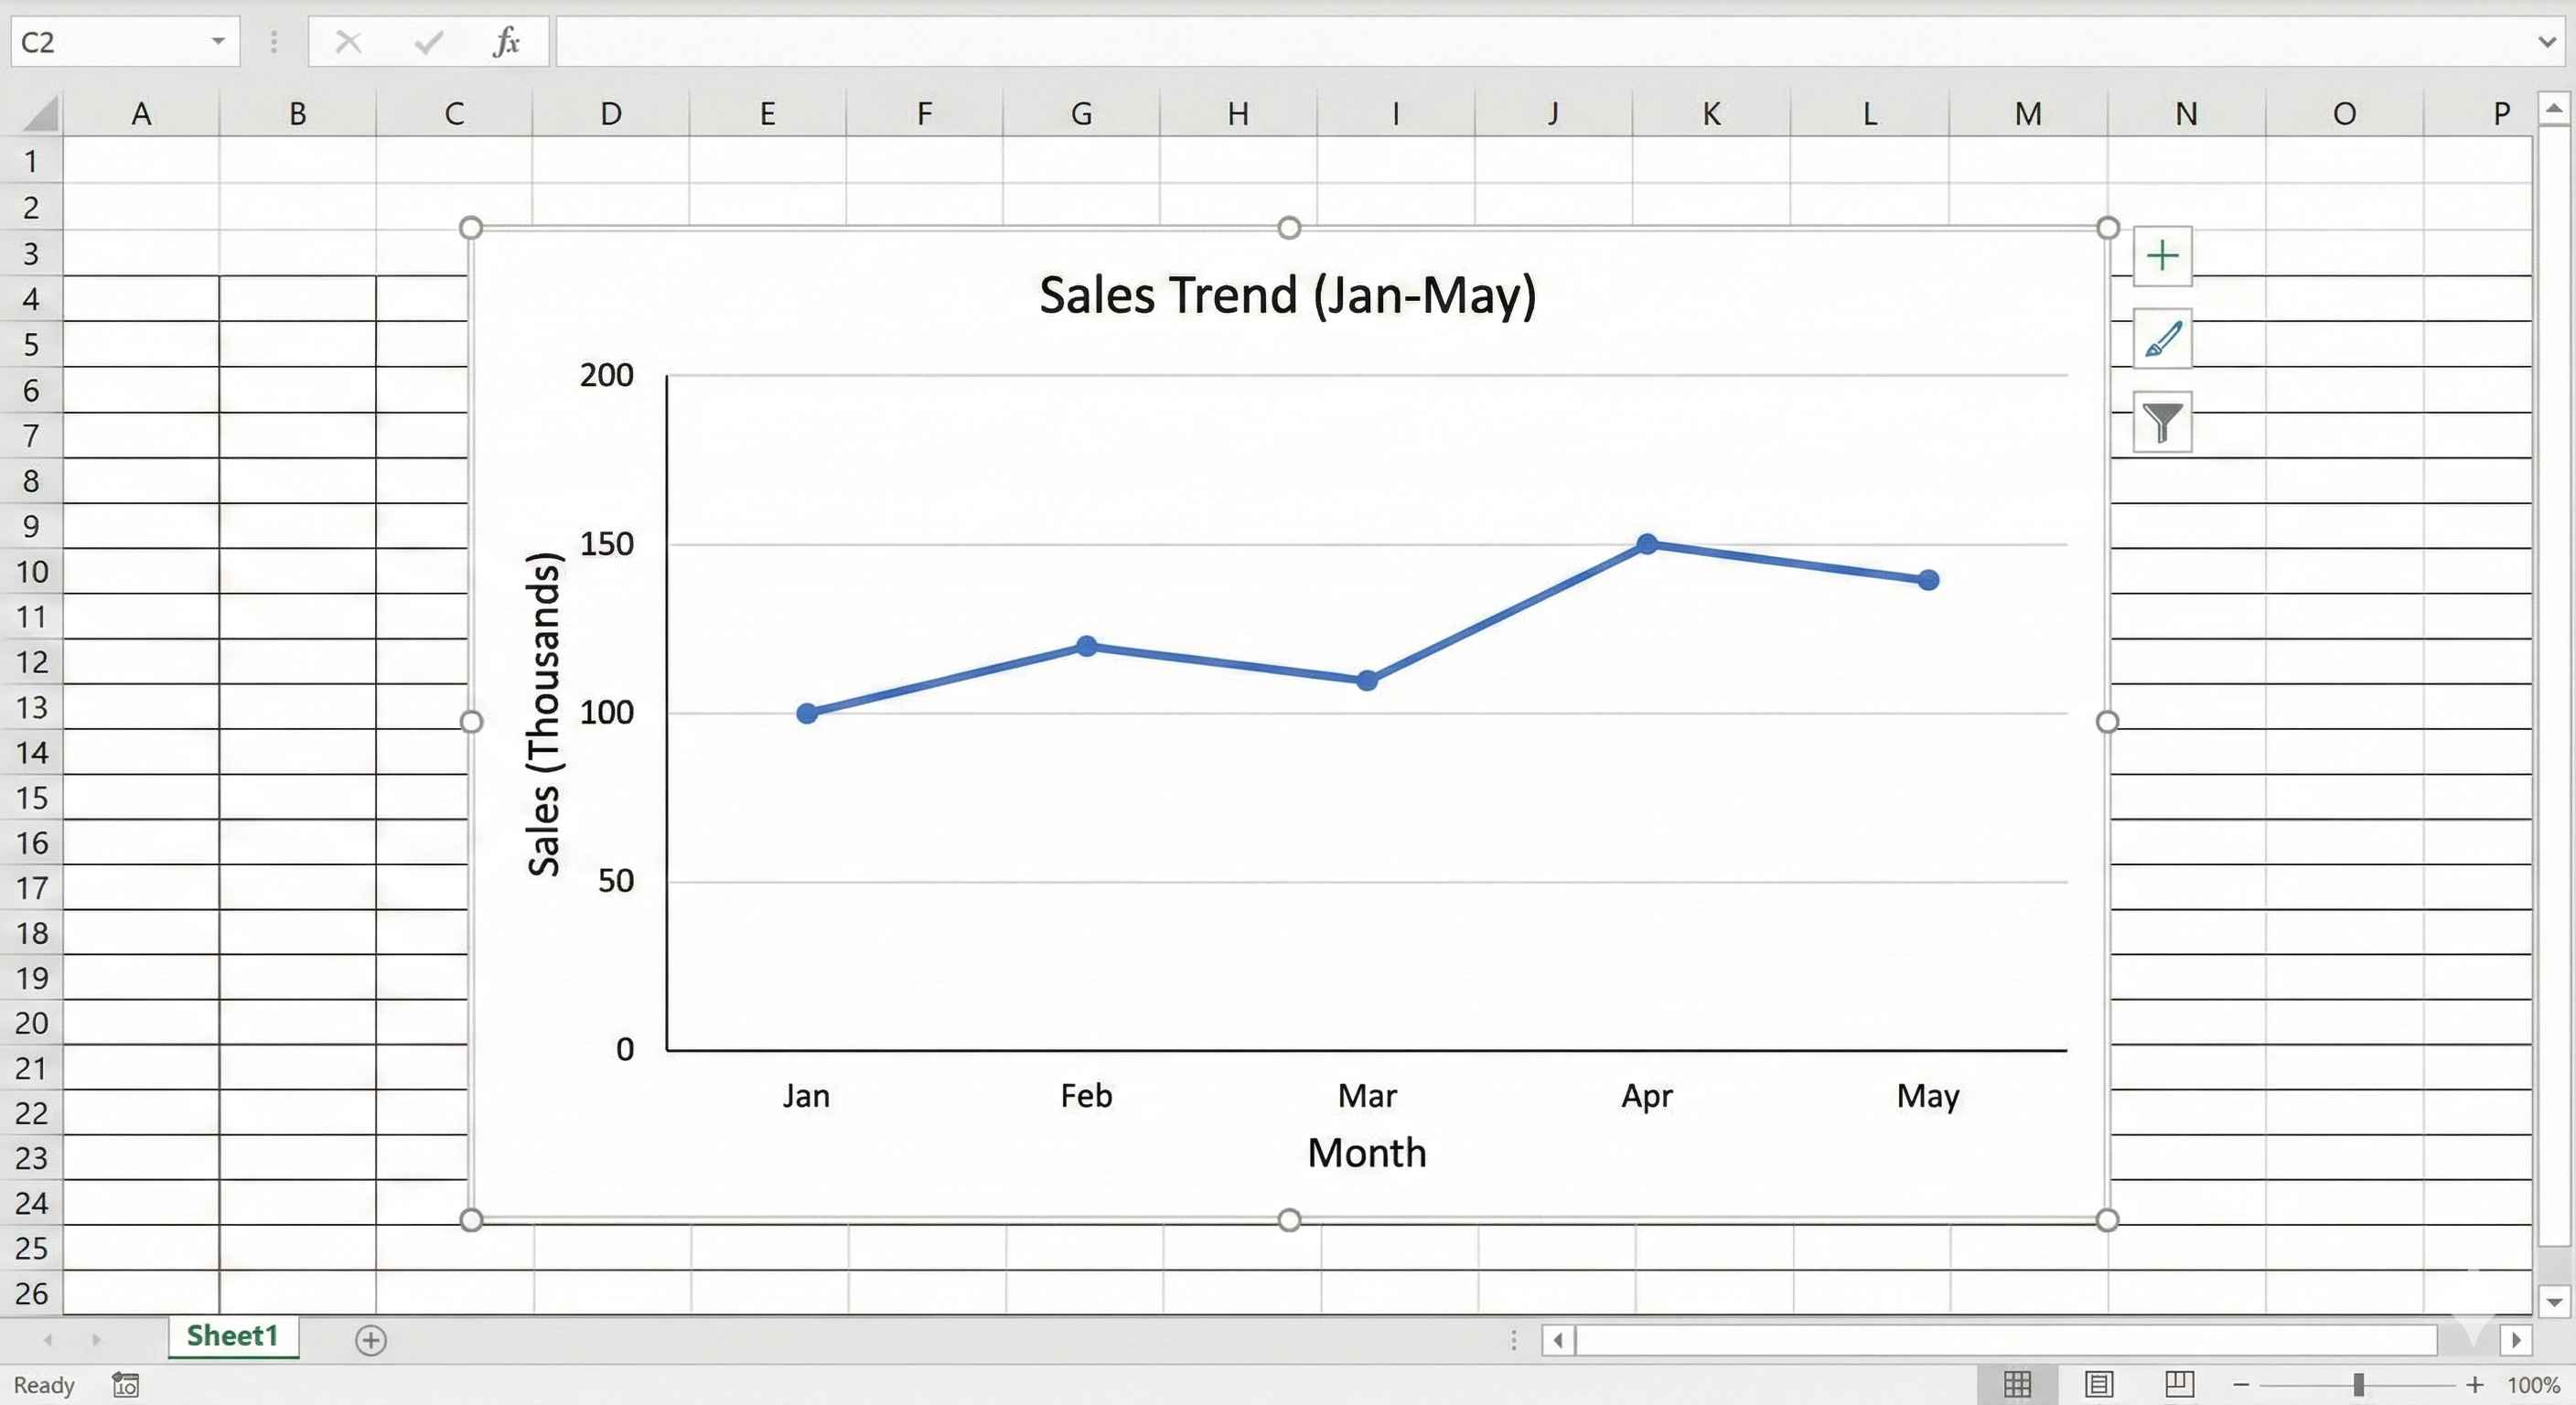Click the Cancel (X) in formula bar
This screenshot has width=2576, height=1405.
[x=348, y=41]
